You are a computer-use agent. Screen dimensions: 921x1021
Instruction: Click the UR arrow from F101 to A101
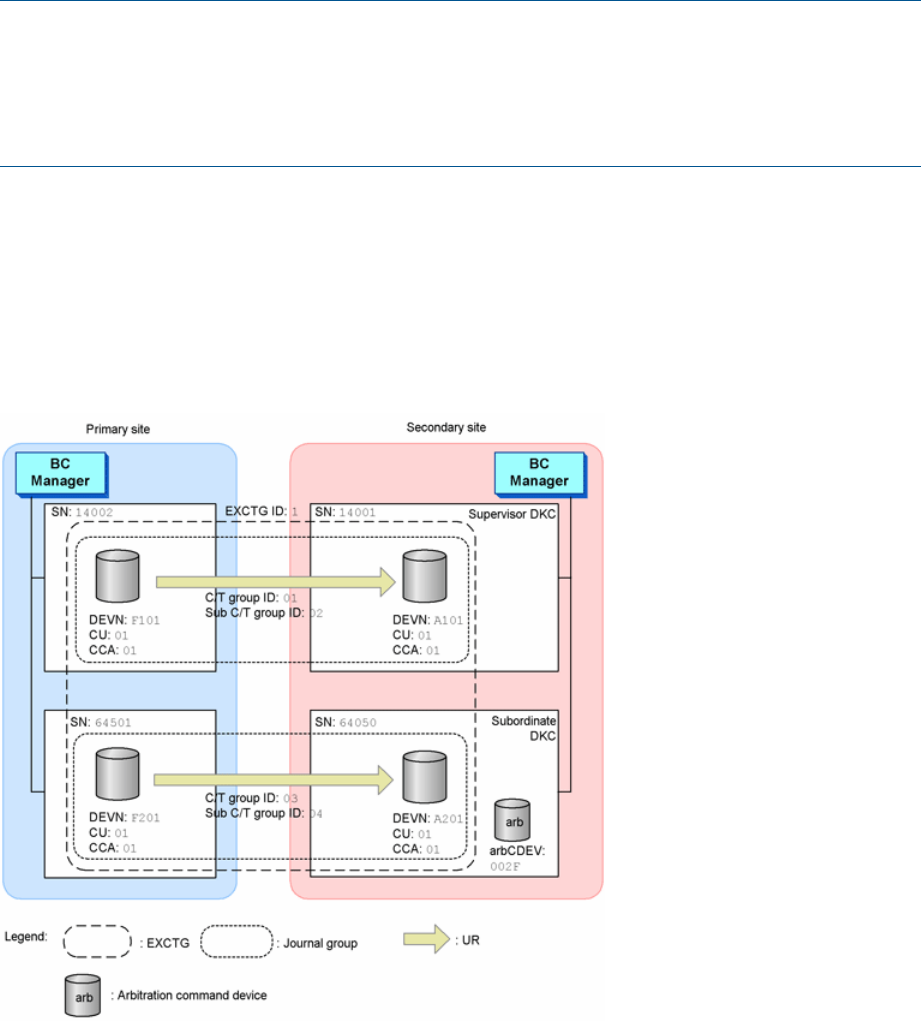[x=276, y=581]
